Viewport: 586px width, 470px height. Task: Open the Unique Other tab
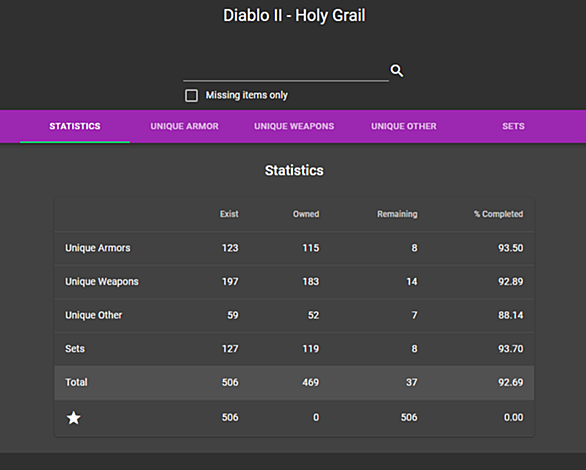[x=404, y=126]
